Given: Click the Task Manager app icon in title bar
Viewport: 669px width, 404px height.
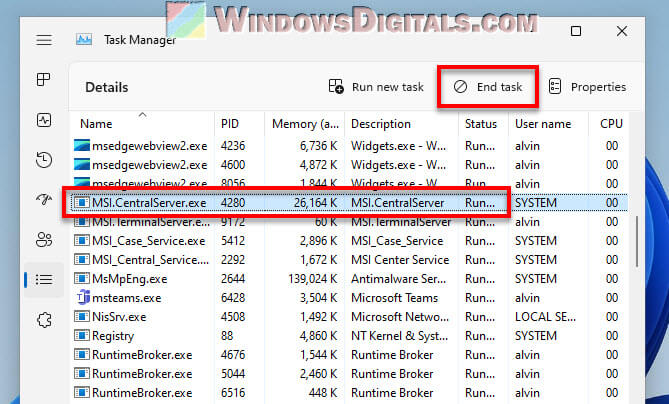Looking at the screenshot, I should (x=84, y=40).
